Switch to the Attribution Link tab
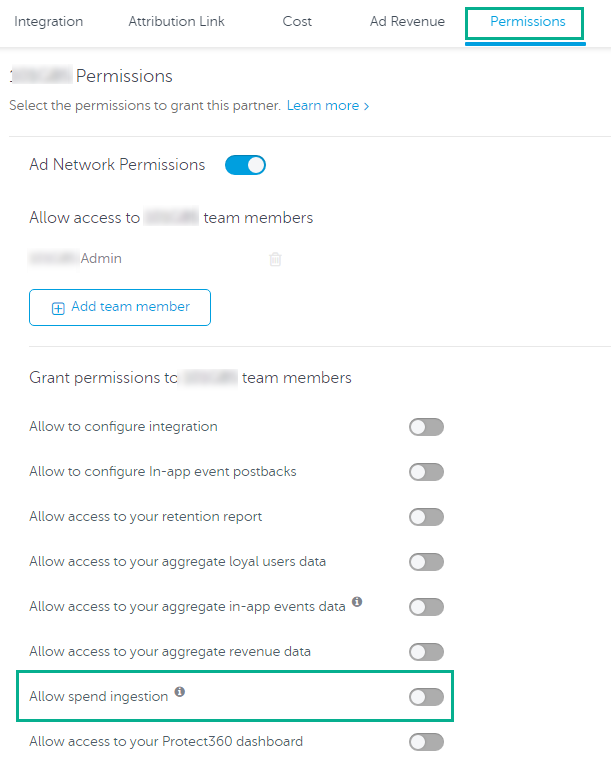The width and height of the screenshot is (611, 783). pos(177,22)
